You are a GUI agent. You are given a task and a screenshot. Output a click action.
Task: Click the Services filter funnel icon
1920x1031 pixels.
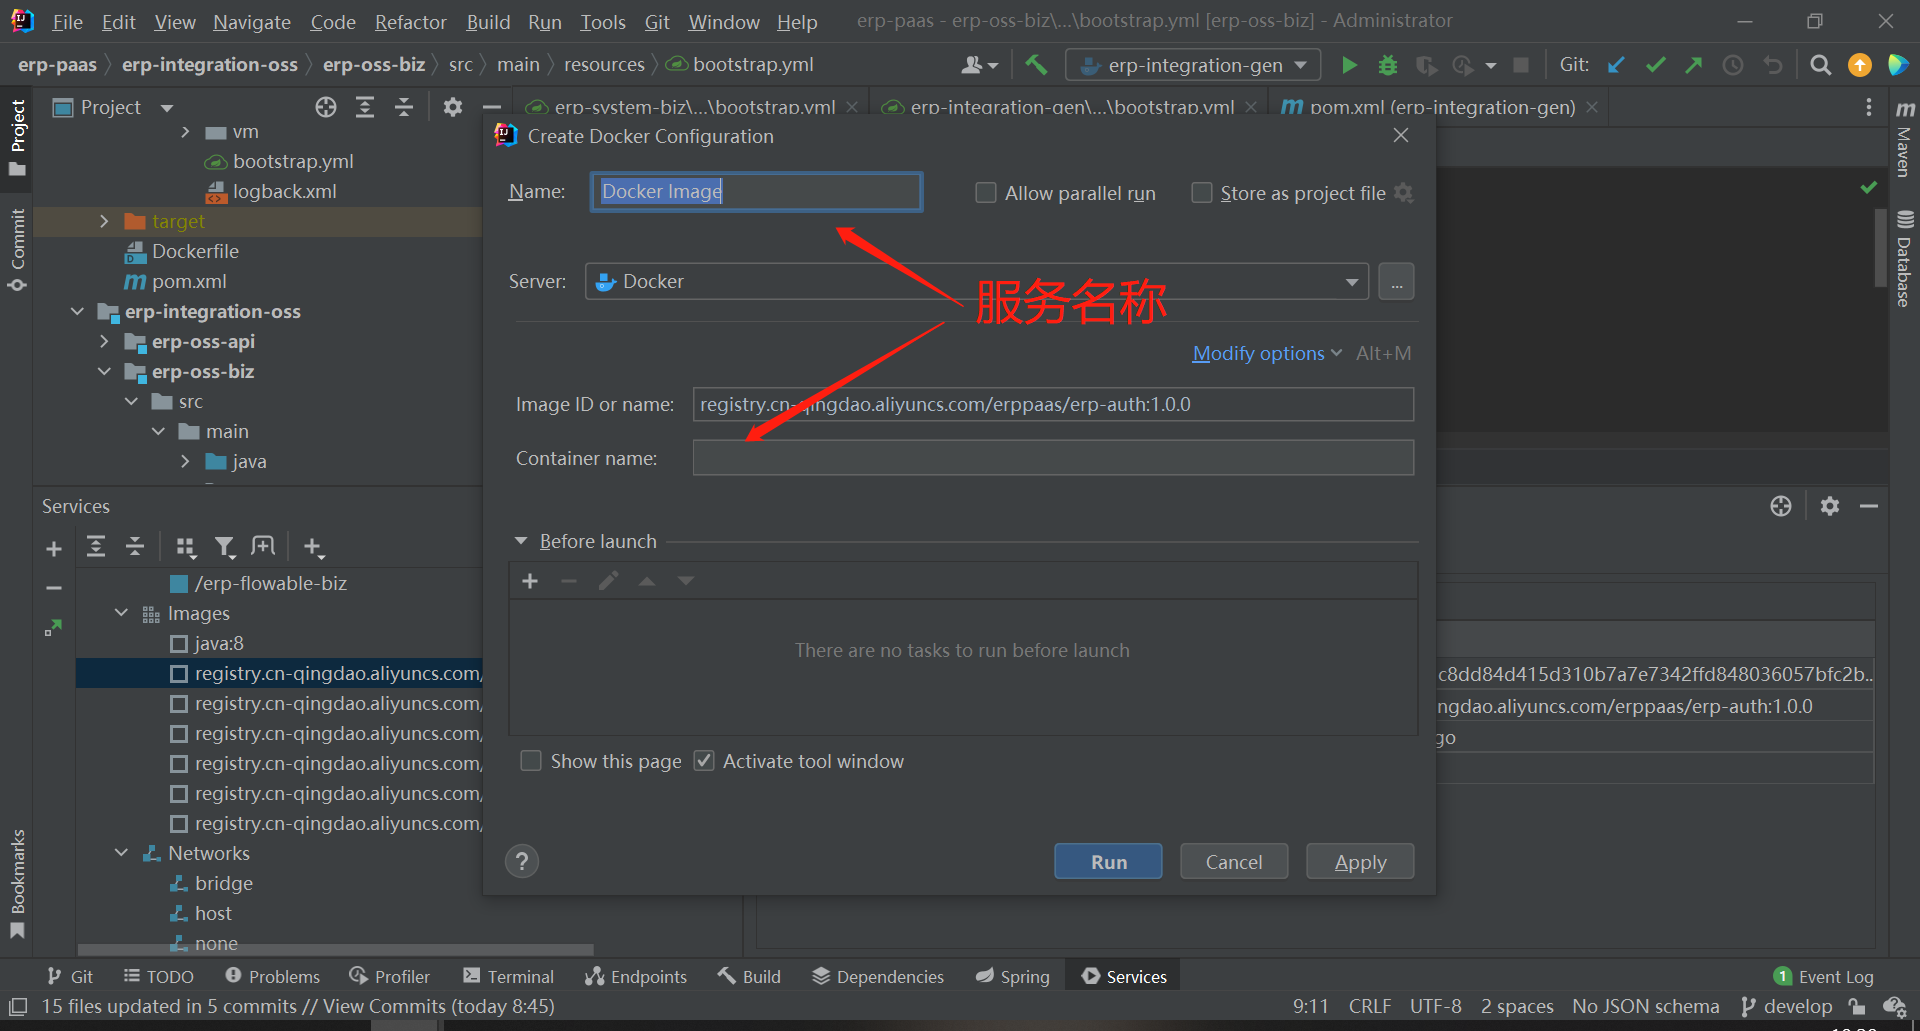(225, 547)
